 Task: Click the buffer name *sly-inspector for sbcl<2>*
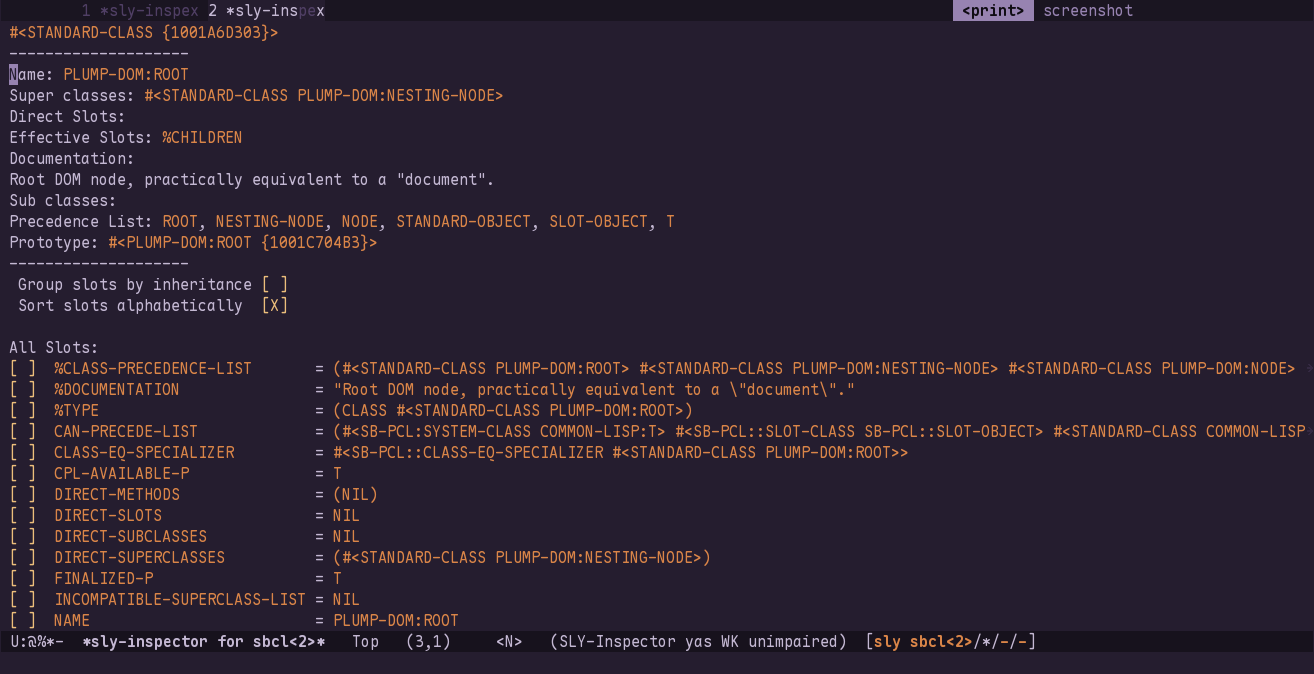click(204, 641)
